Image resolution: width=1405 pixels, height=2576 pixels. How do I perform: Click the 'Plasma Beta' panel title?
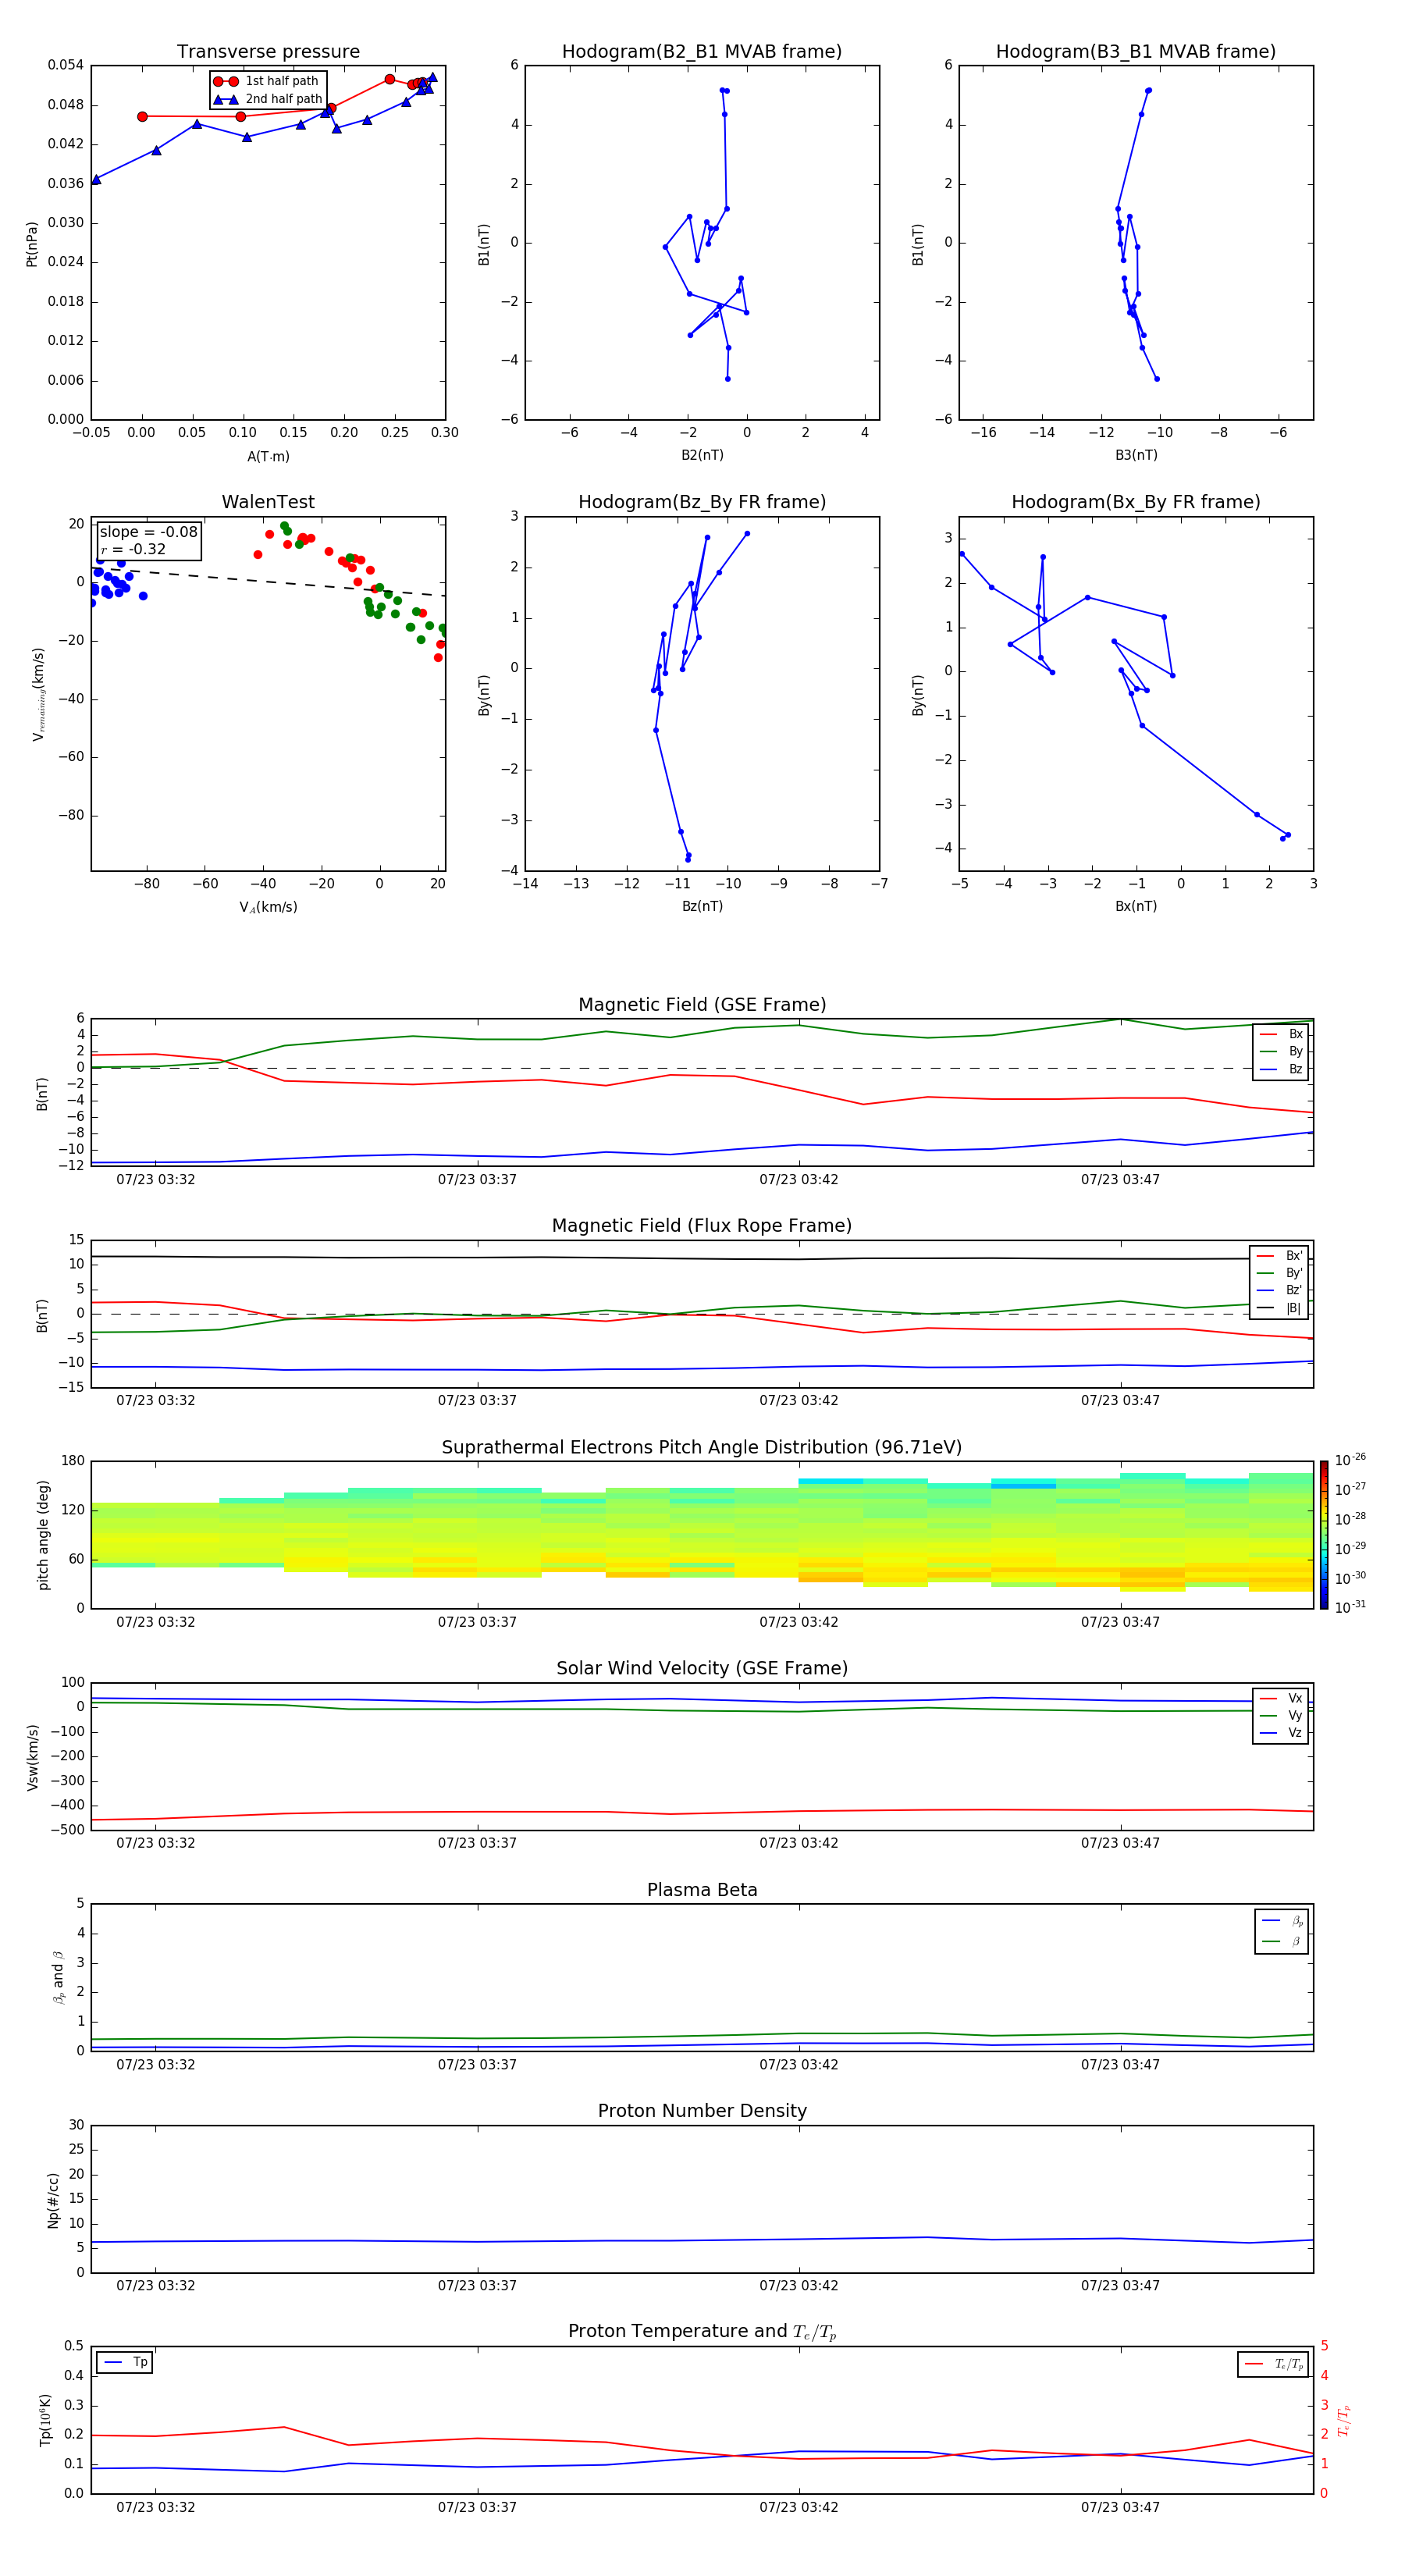(702, 1890)
